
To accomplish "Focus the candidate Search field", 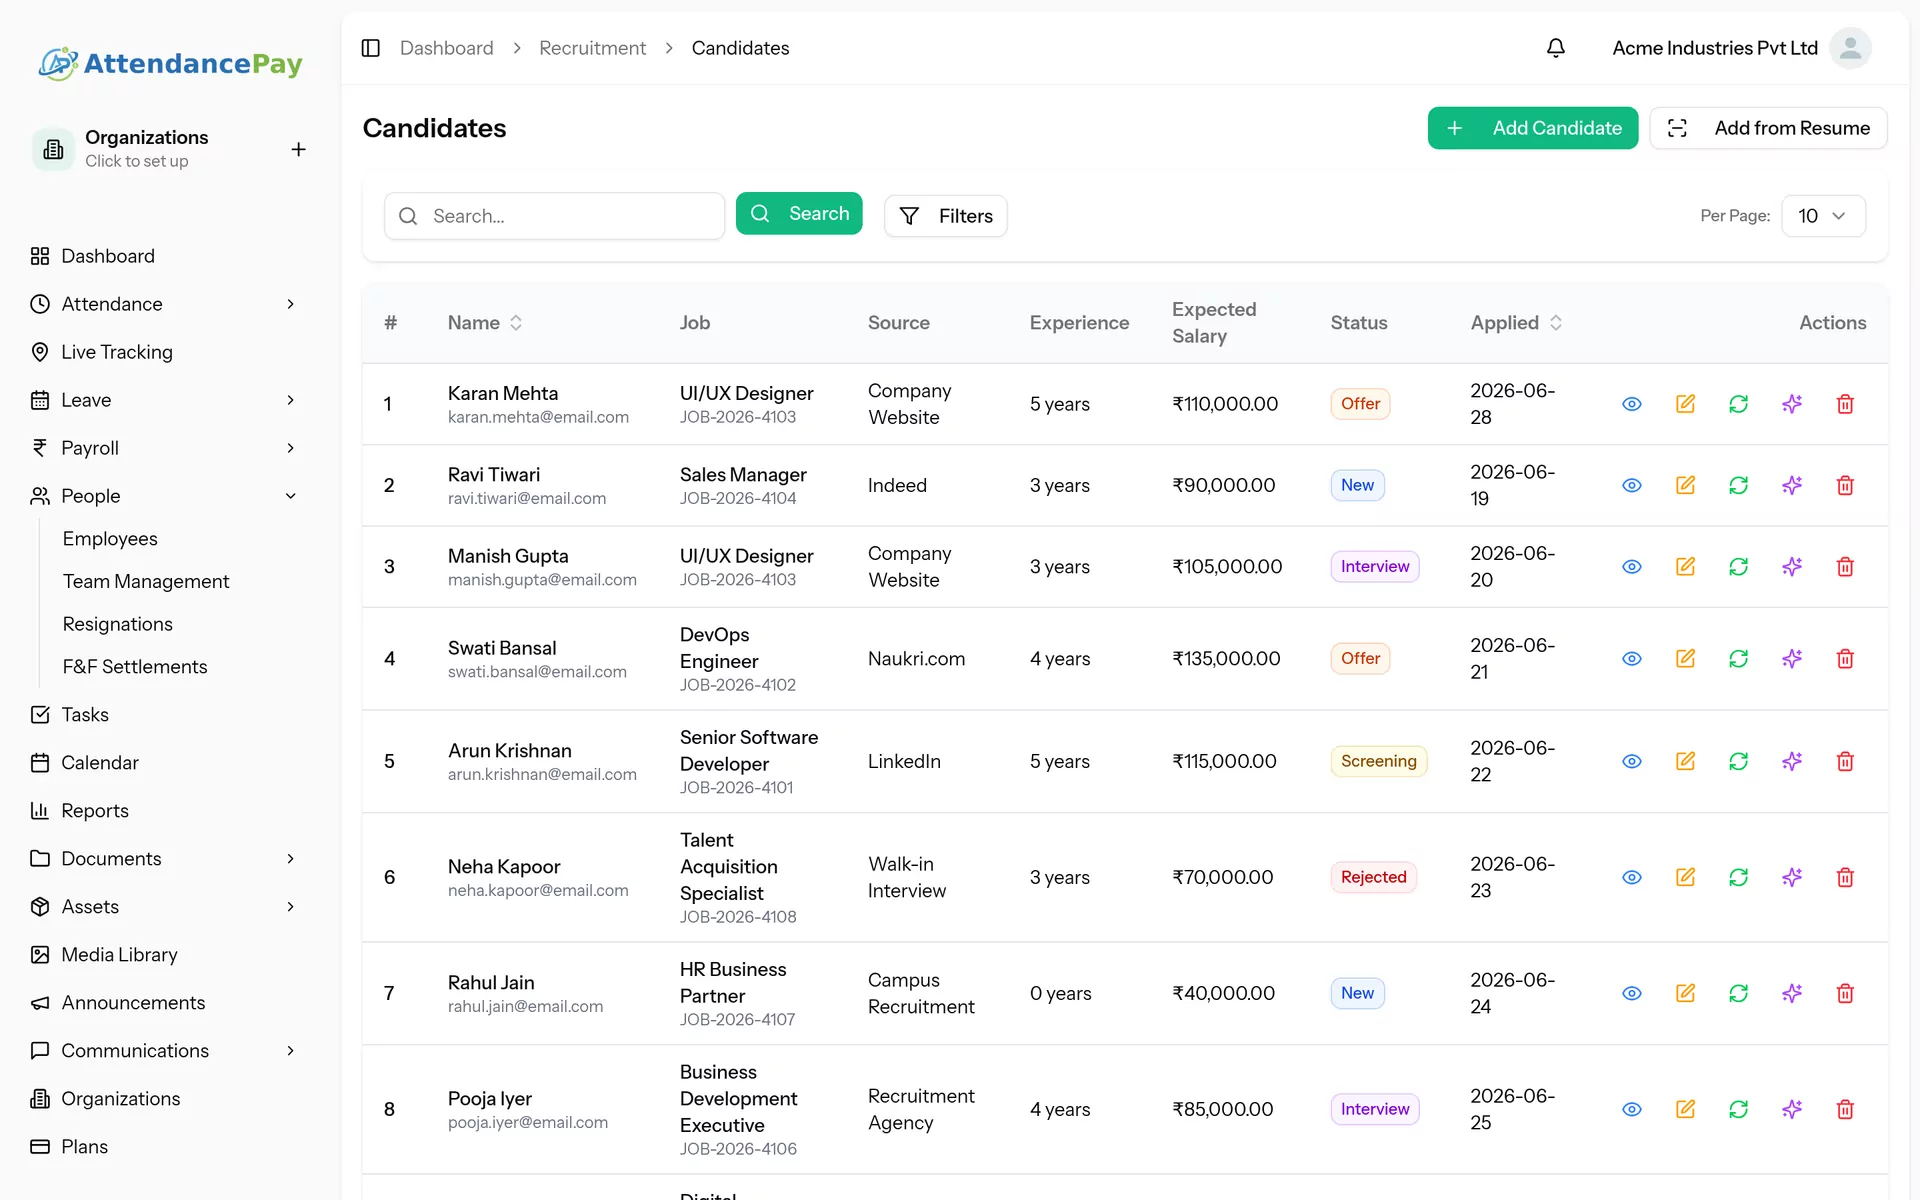I will [554, 216].
